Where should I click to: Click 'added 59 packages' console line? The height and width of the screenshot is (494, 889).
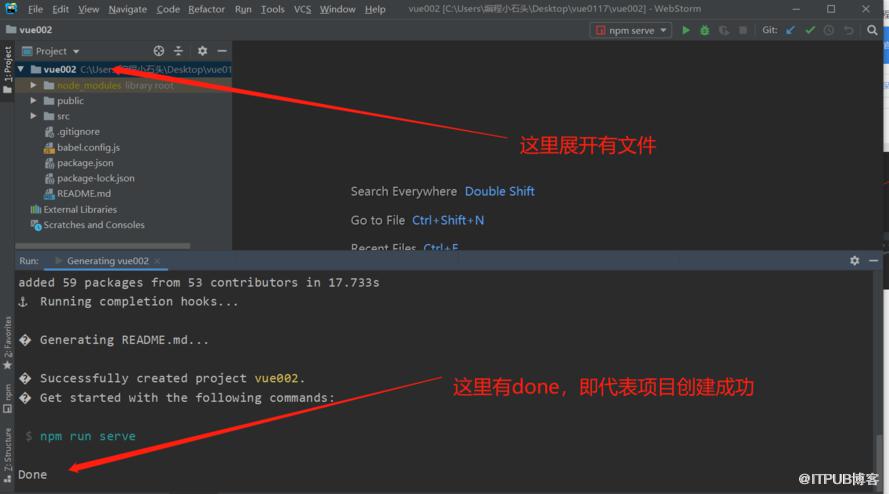pos(198,282)
